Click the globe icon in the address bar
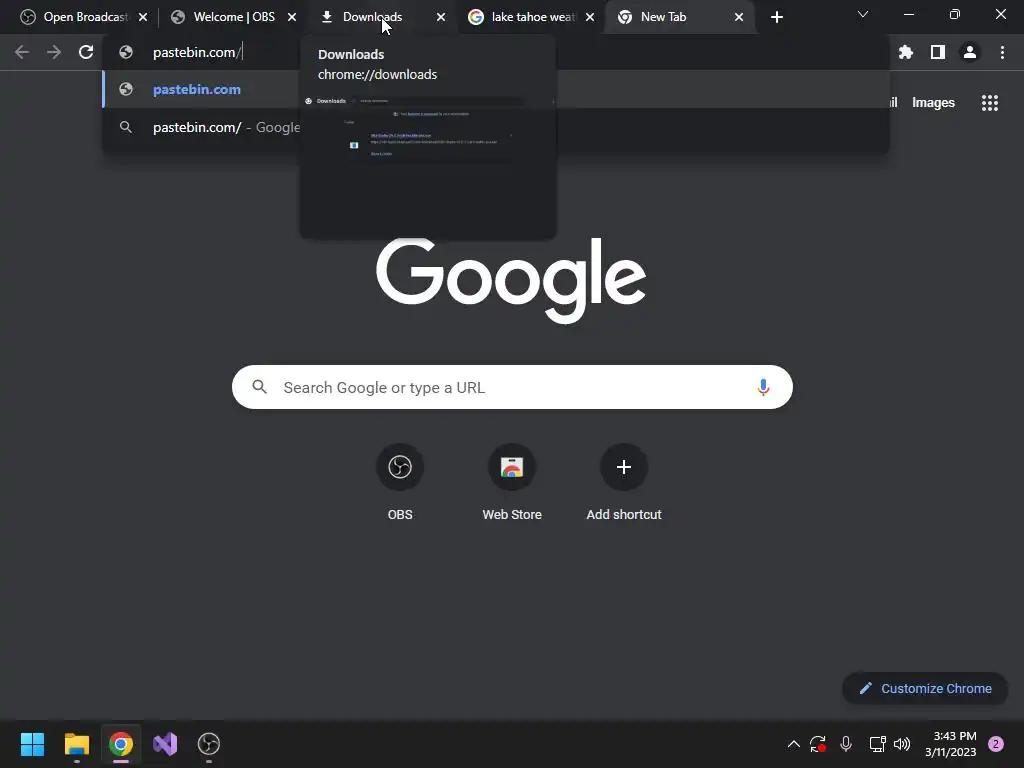Screen dimensions: 1024x768 (126, 52)
